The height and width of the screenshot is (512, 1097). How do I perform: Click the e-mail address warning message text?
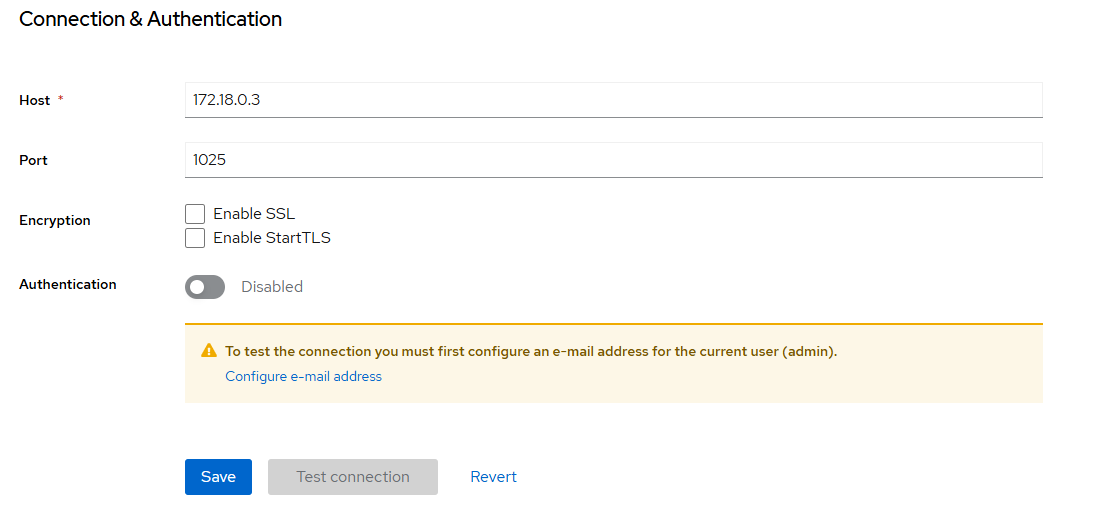pos(531,352)
